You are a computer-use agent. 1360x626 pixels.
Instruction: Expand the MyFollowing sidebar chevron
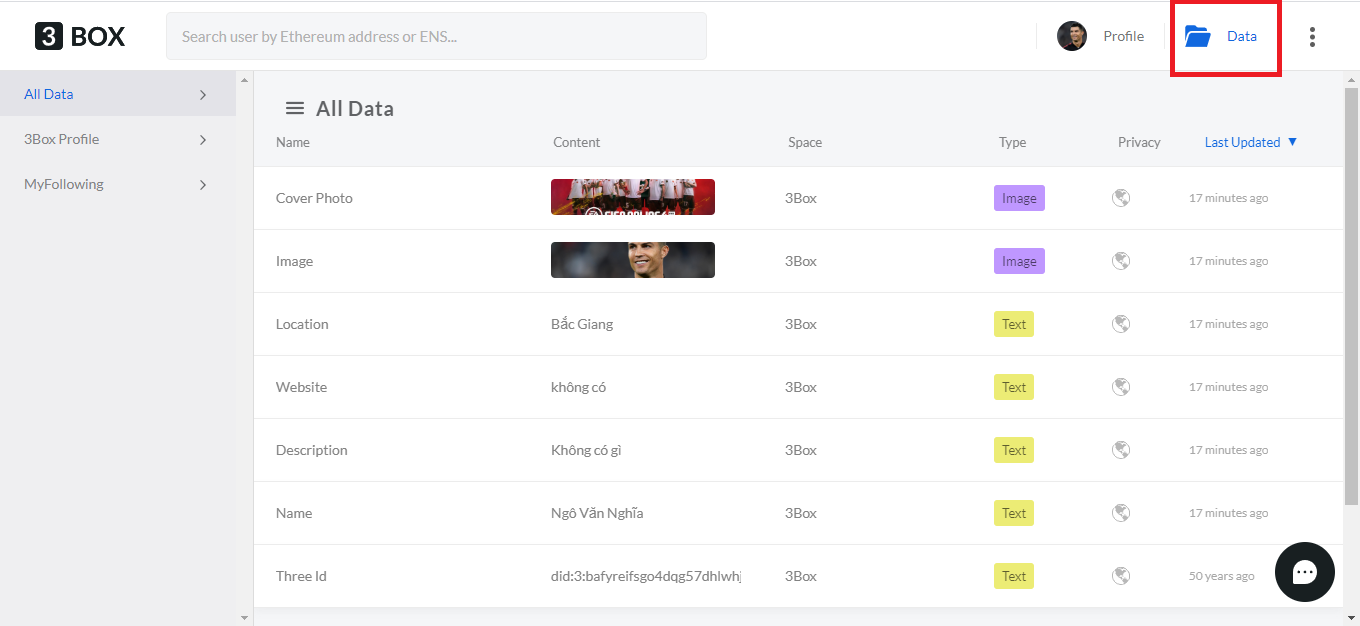click(203, 185)
